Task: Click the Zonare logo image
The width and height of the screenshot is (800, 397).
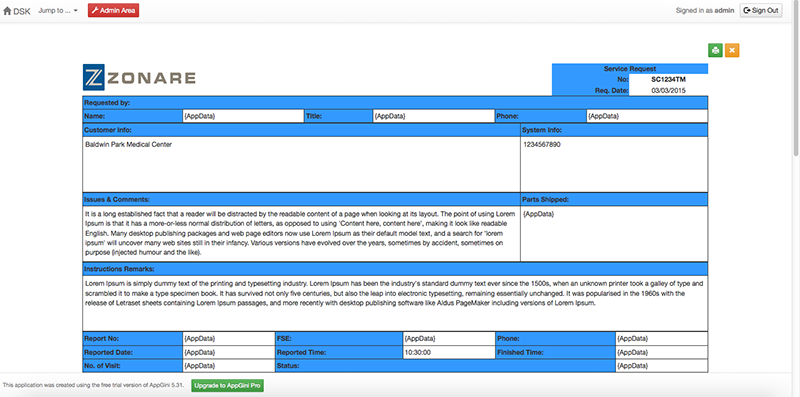Action: tap(139, 77)
